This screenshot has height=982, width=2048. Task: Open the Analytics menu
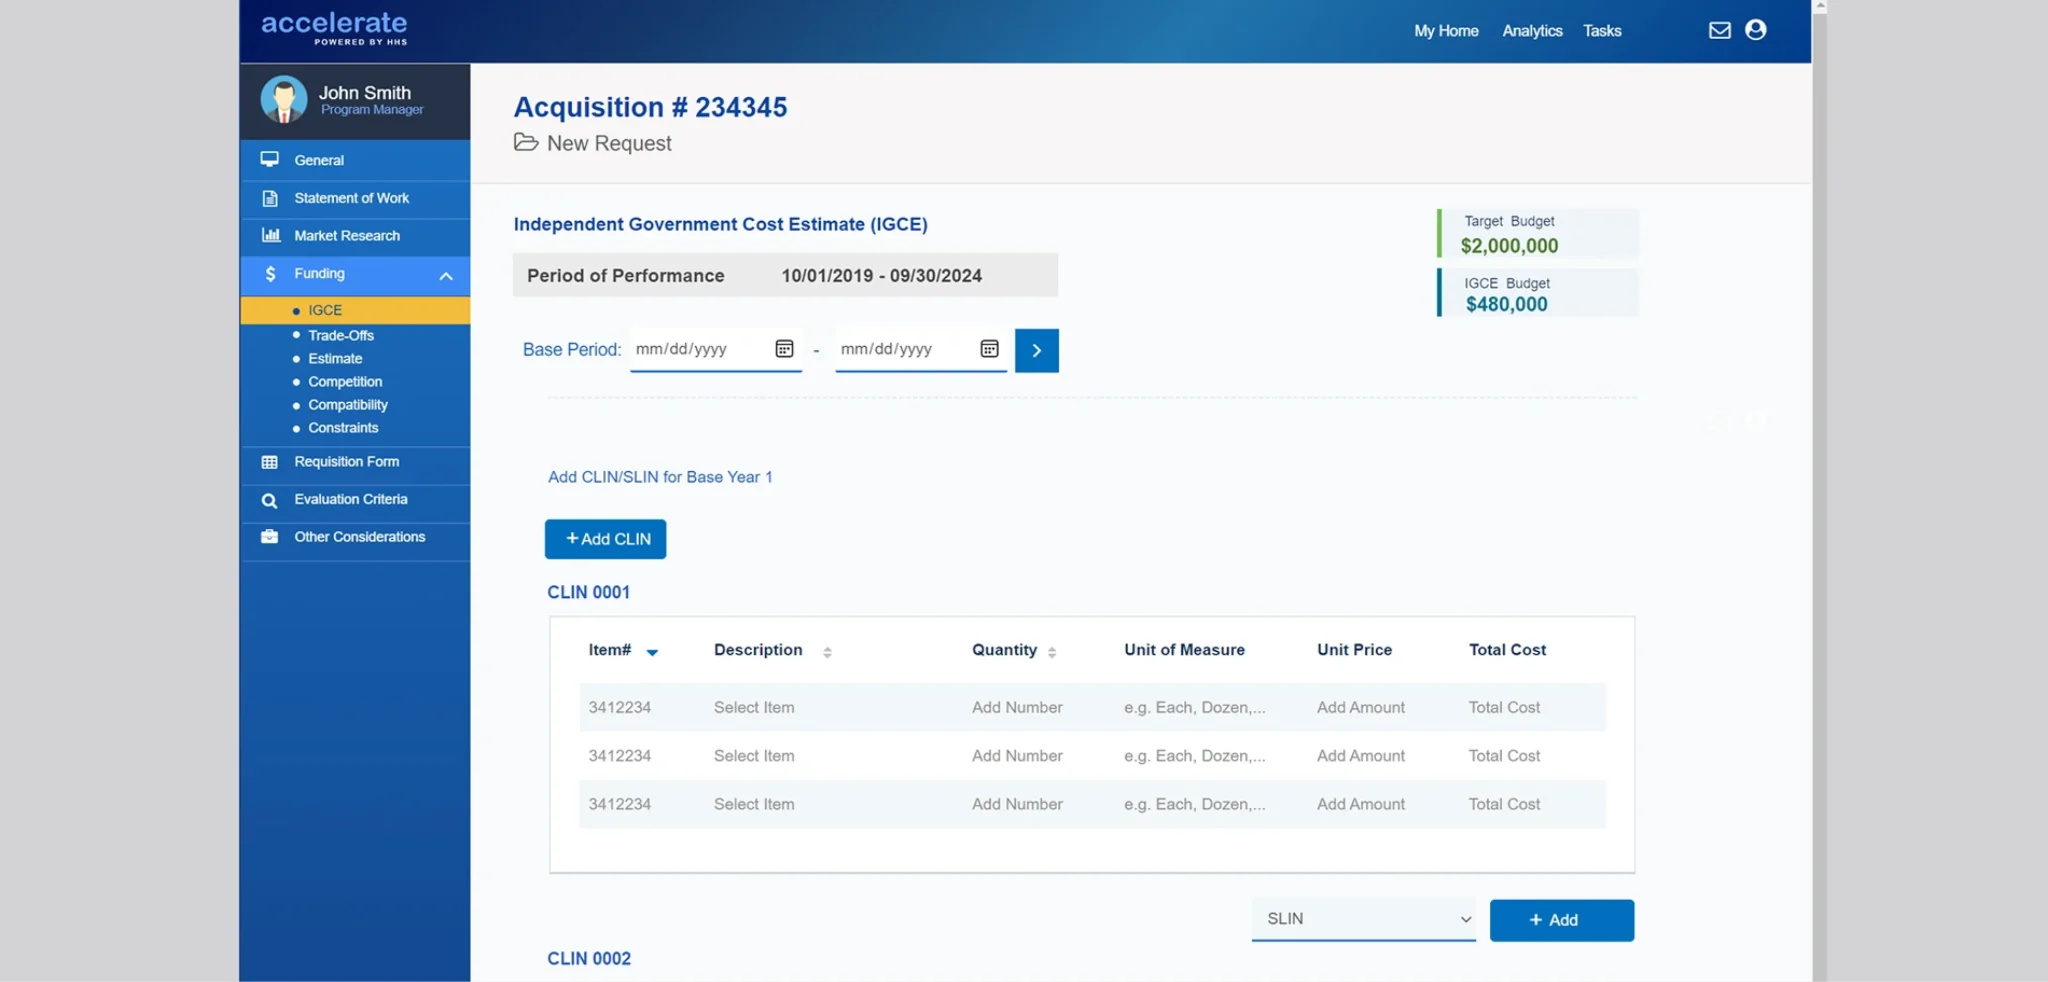click(x=1532, y=31)
